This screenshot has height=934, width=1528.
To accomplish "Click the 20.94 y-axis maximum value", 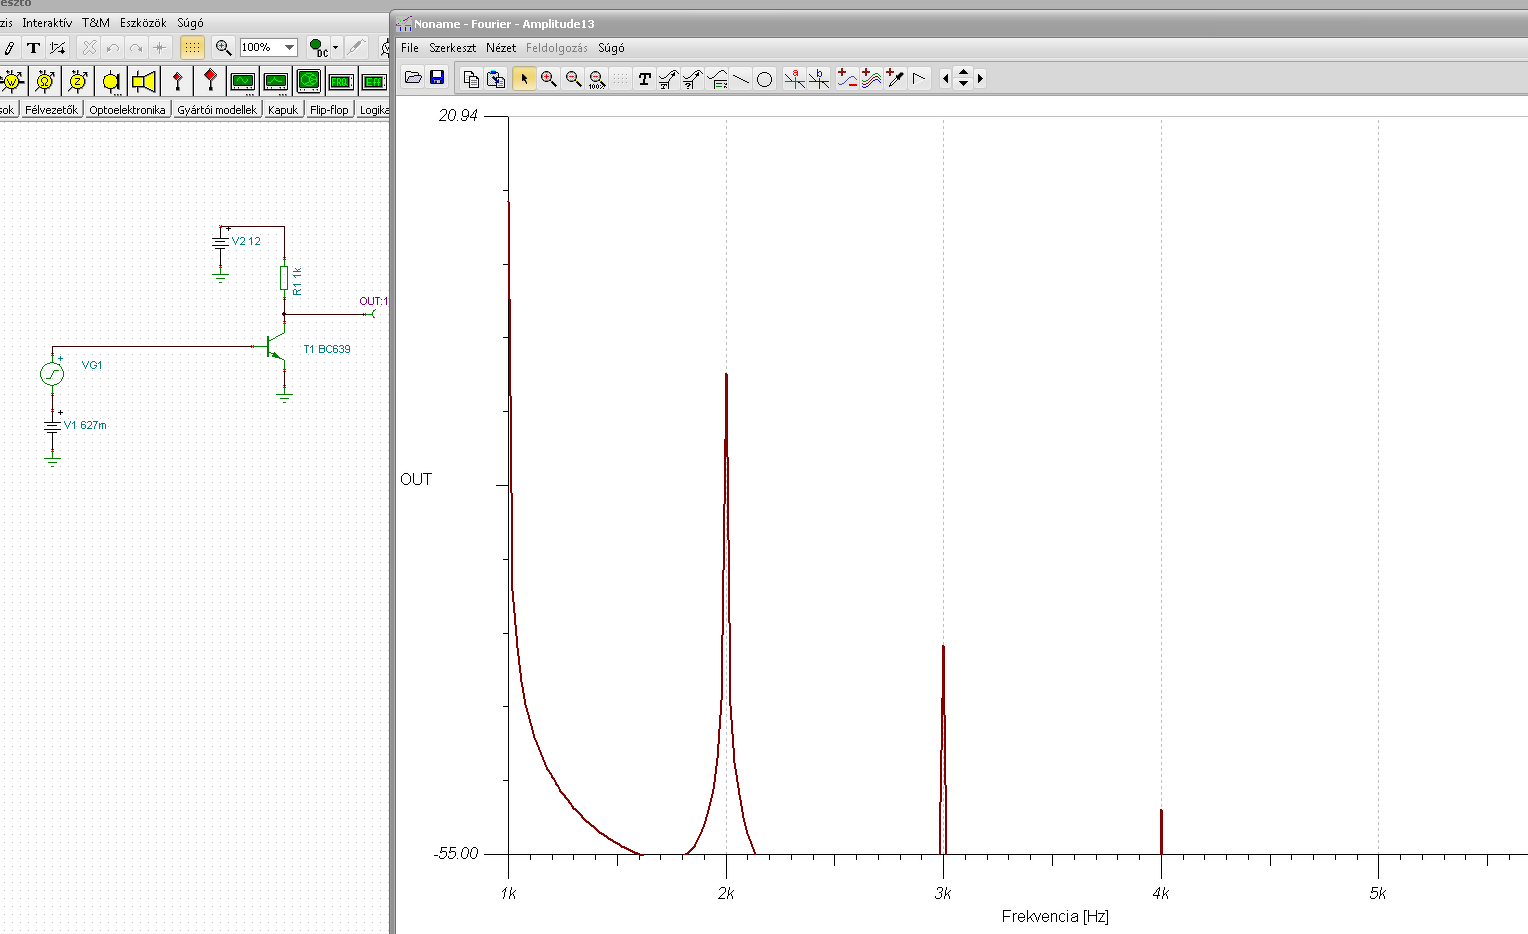I will (458, 116).
